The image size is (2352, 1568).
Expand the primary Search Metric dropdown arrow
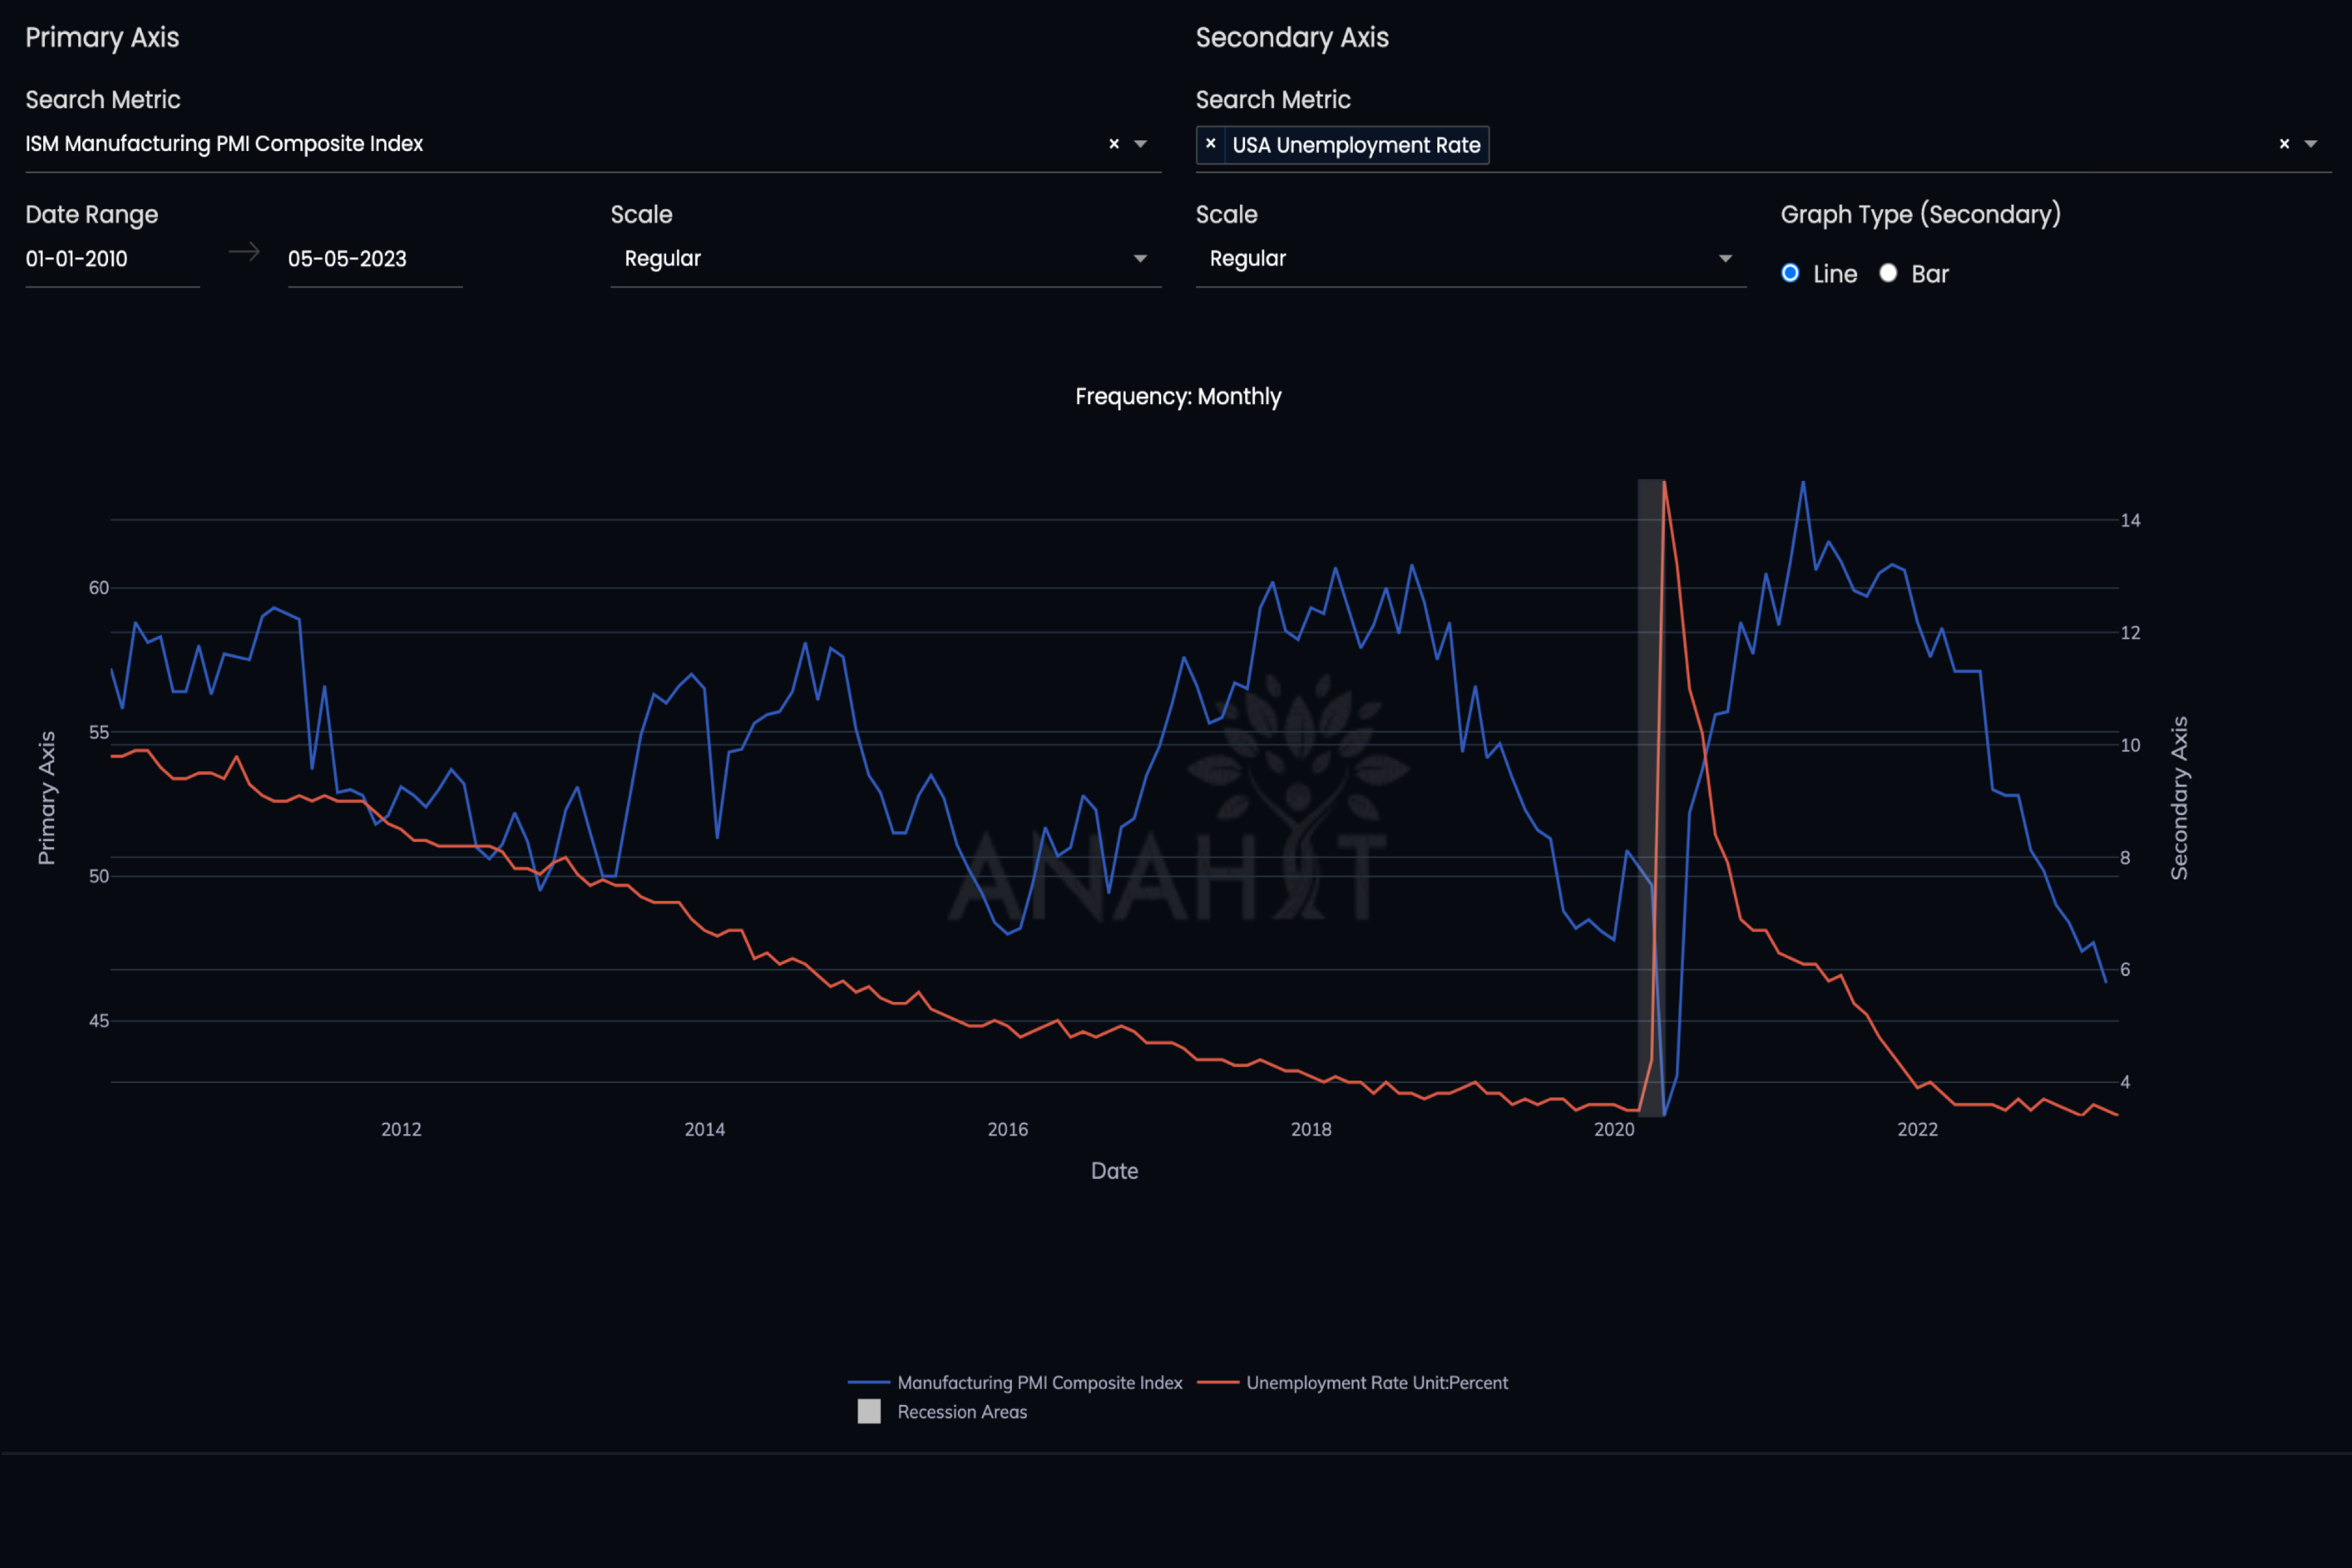(x=1140, y=143)
